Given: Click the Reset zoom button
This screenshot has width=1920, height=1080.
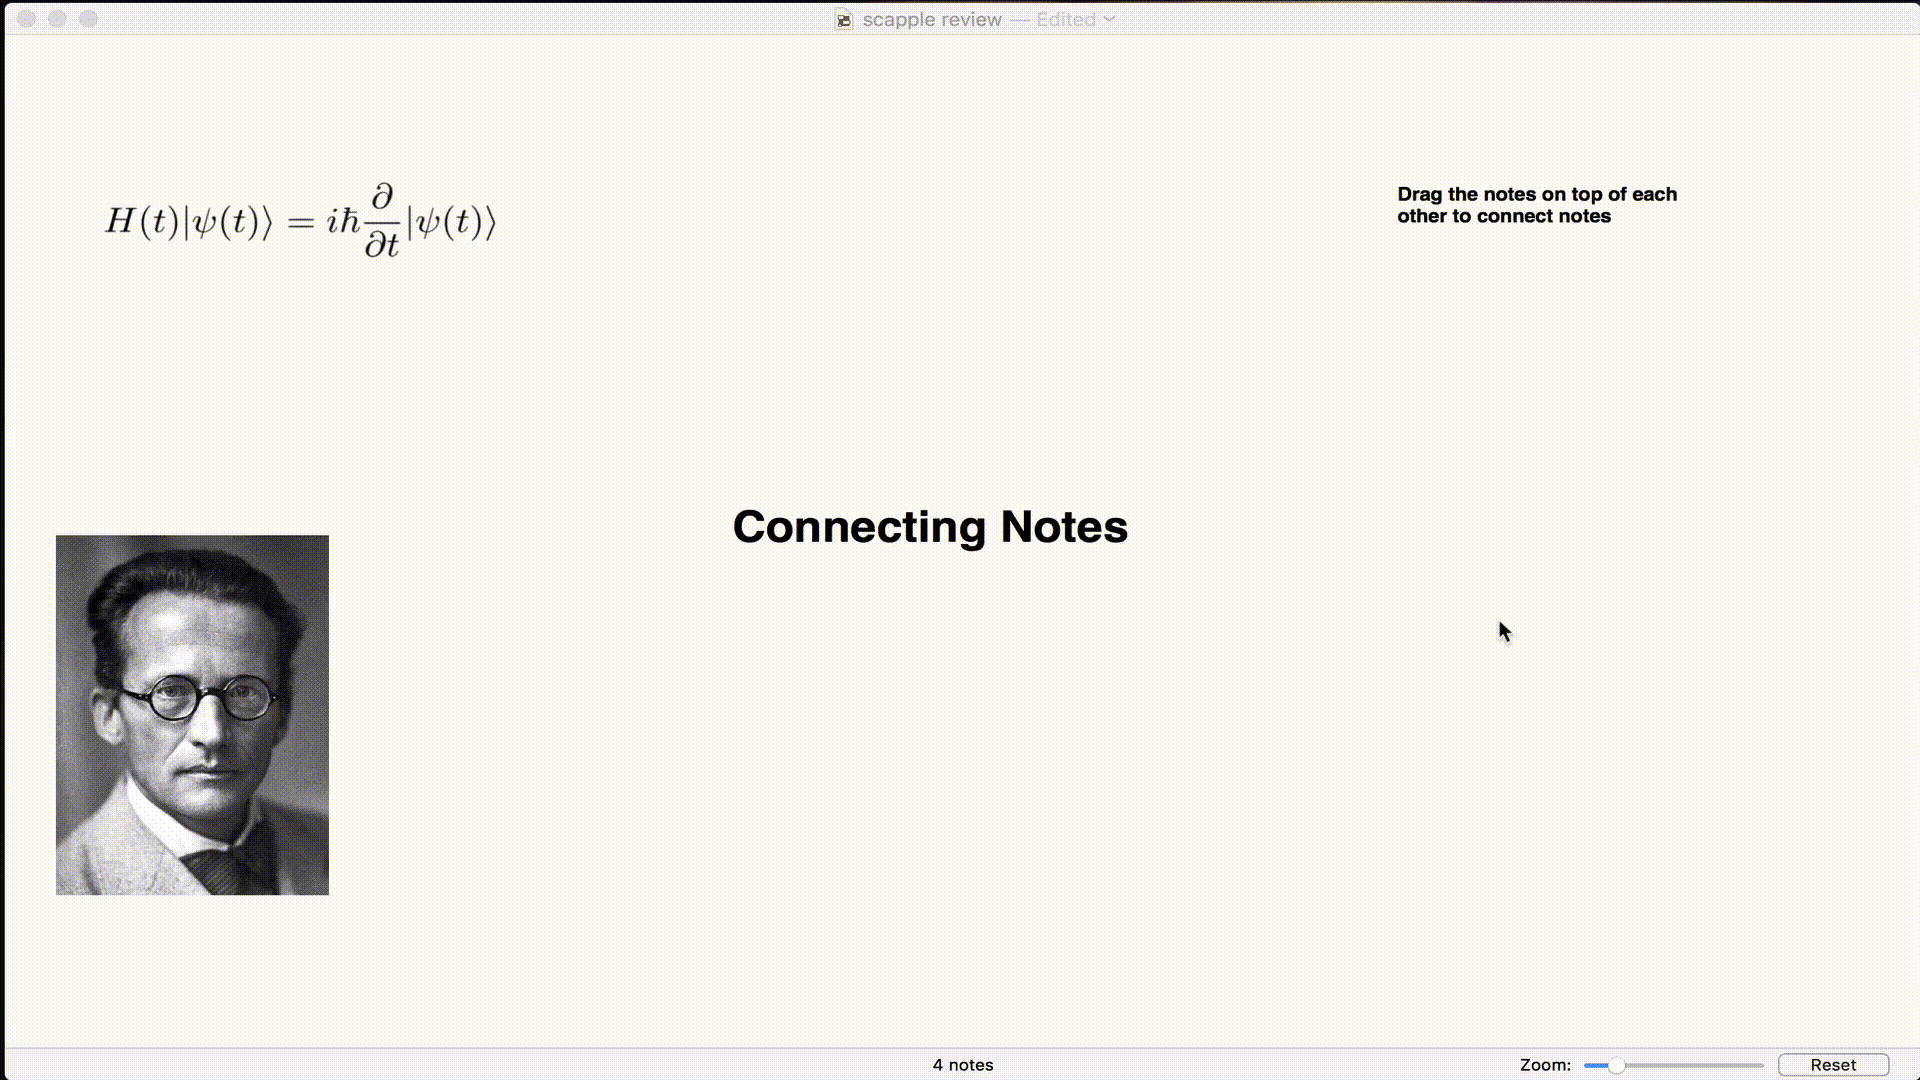Looking at the screenshot, I should pyautogui.click(x=1832, y=1065).
